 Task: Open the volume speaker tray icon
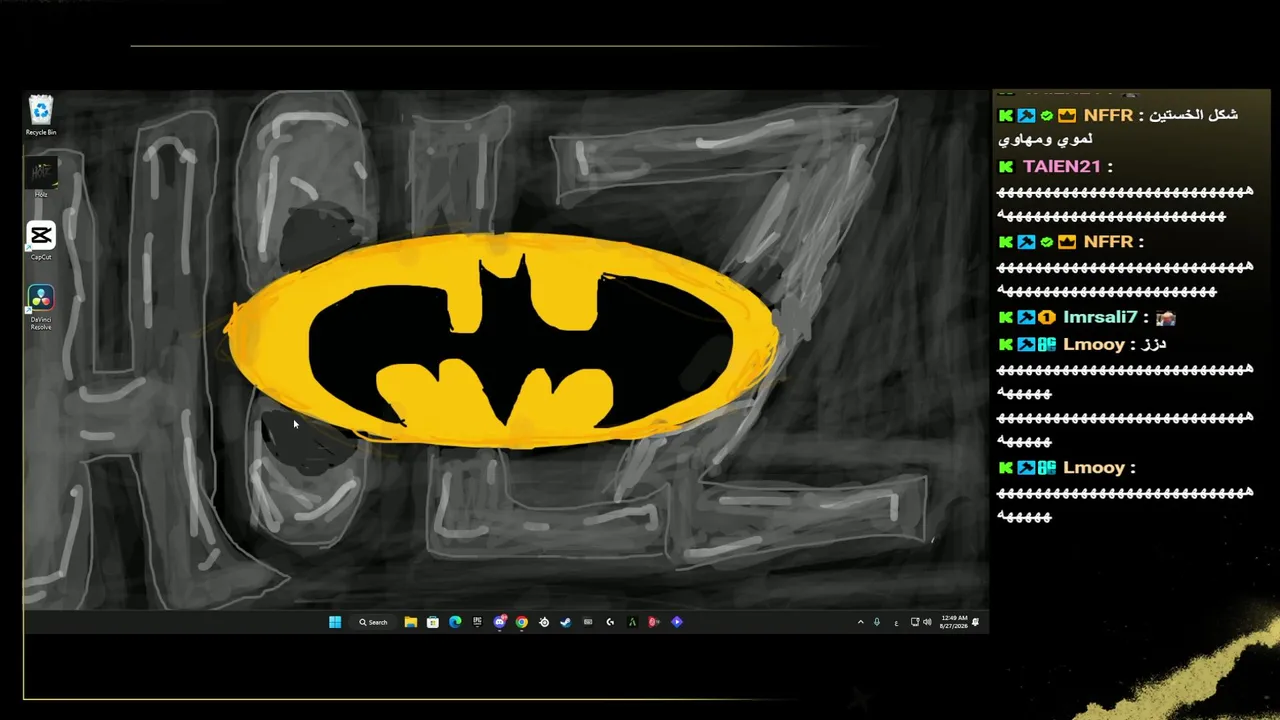click(928, 622)
